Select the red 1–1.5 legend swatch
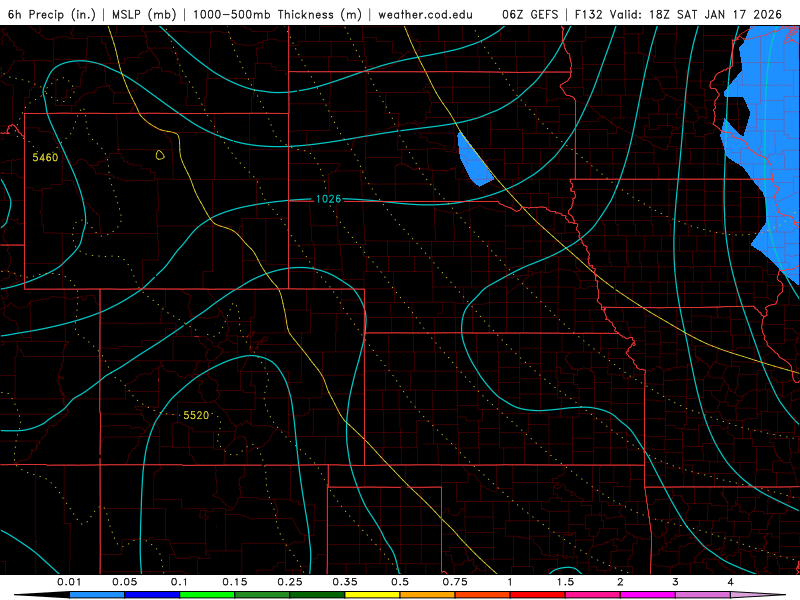 coord(538,595)
